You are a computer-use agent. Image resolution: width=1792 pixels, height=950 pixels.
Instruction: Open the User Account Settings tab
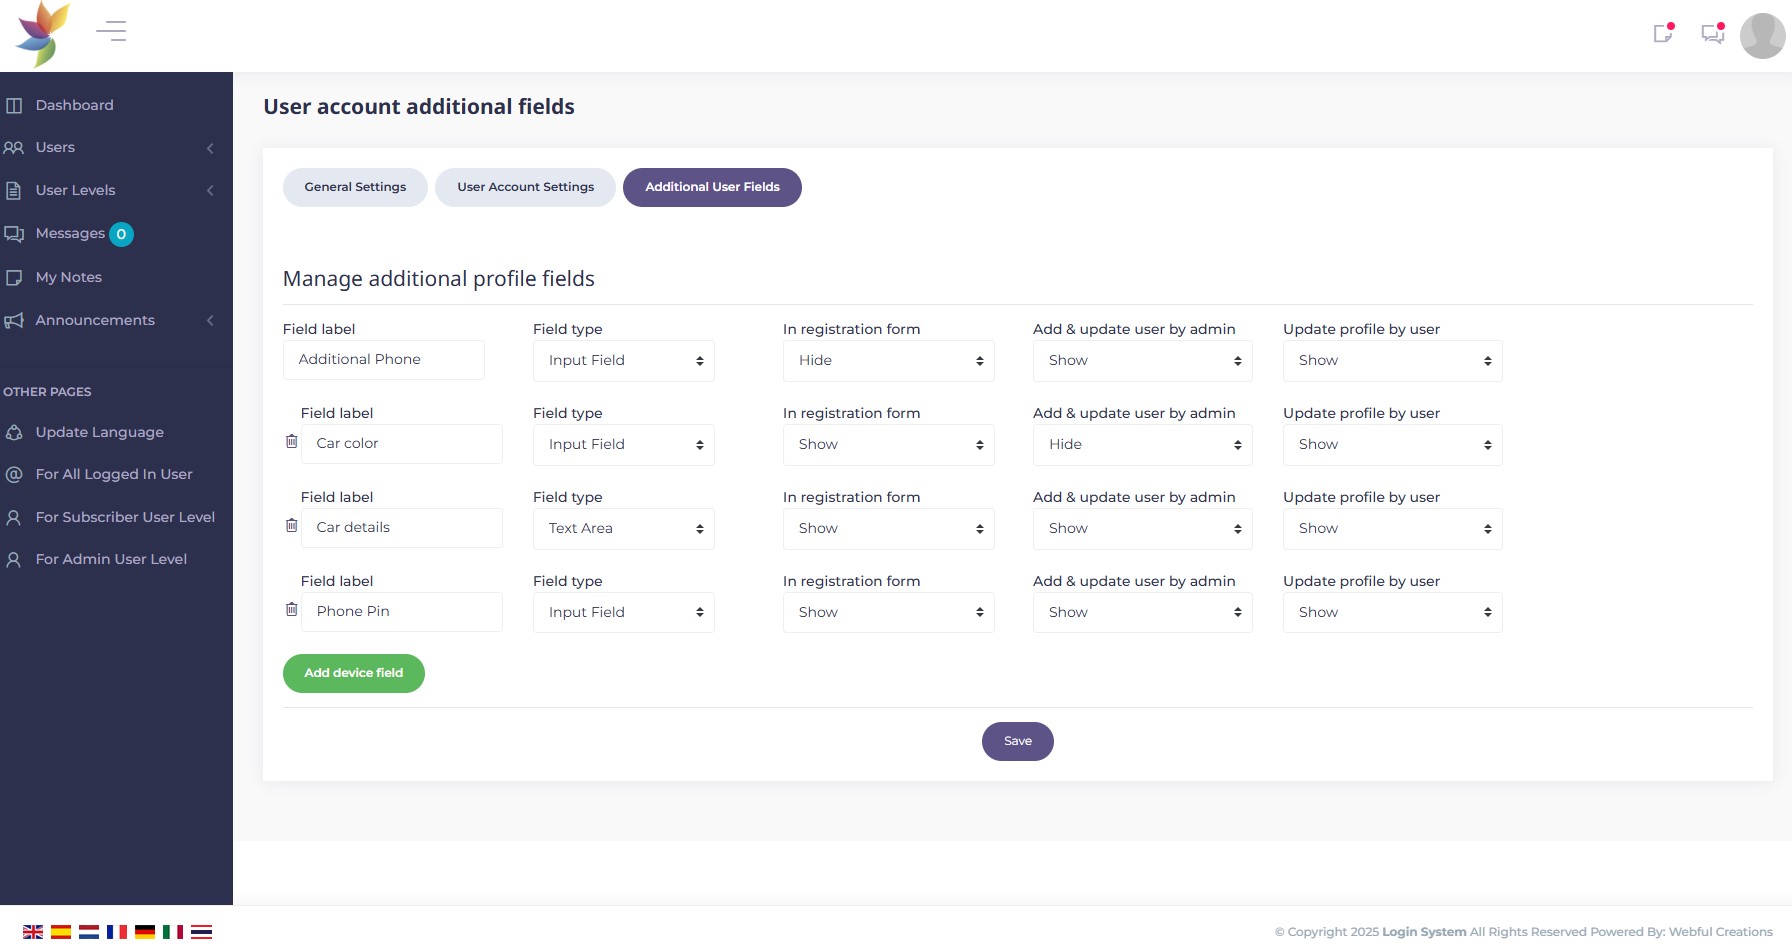tap(525, 187)
